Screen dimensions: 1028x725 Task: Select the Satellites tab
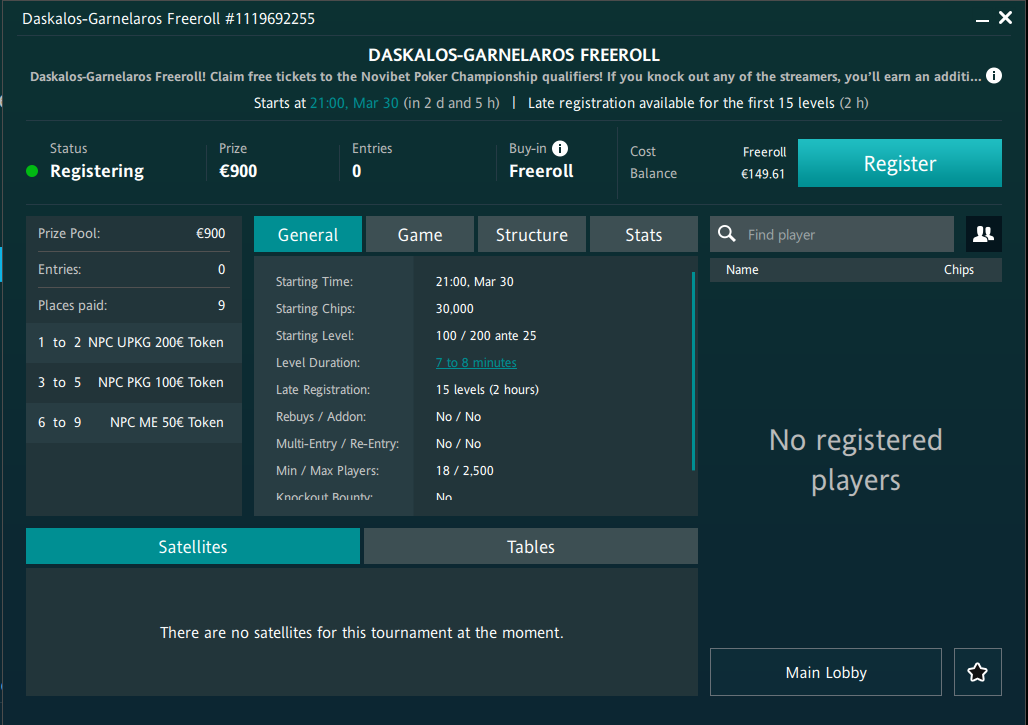[x=193, y=547]
